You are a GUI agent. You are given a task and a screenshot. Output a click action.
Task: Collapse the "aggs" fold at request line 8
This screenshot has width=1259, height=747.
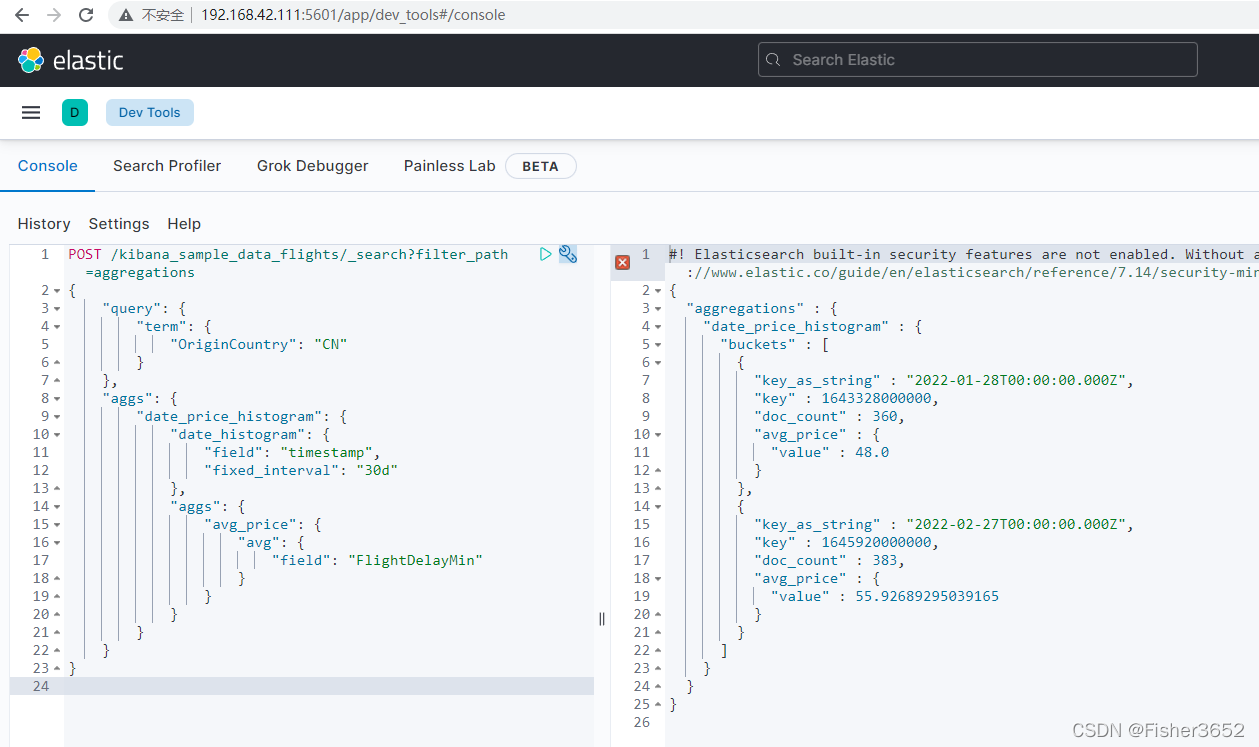coord(57,399)
